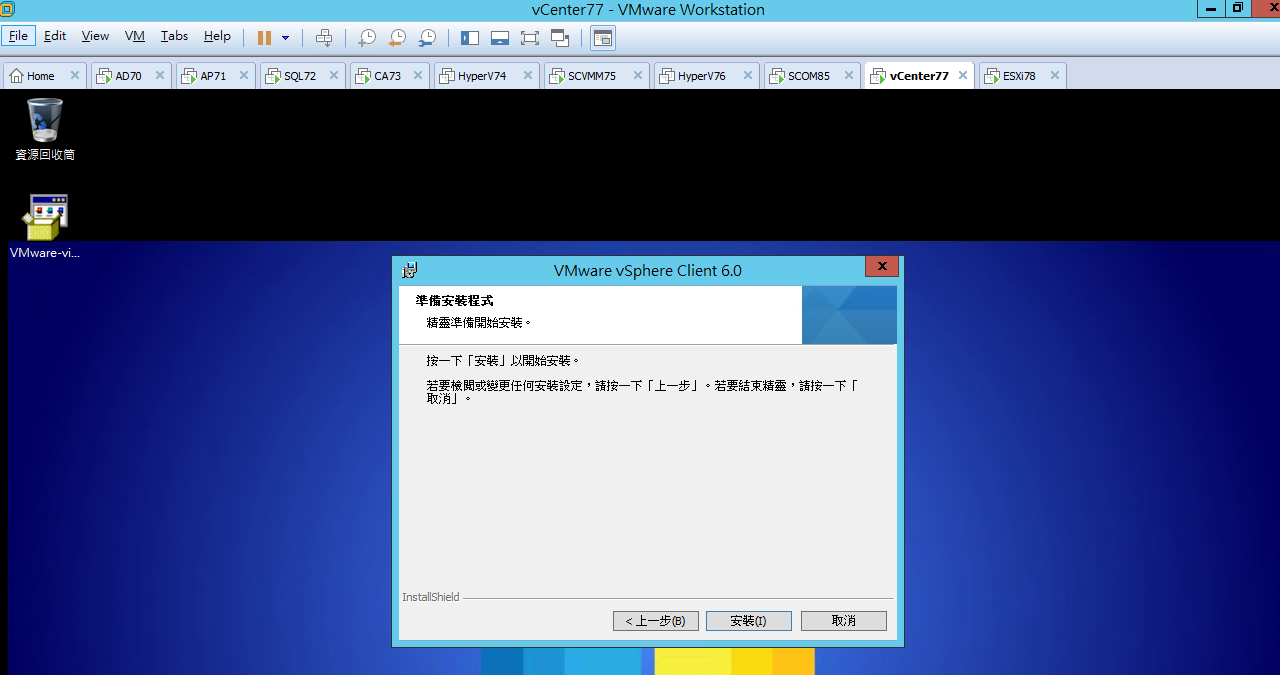1280x675 pixels.
Task: Switch to the SQL72 tab
Action: (299, 76)
